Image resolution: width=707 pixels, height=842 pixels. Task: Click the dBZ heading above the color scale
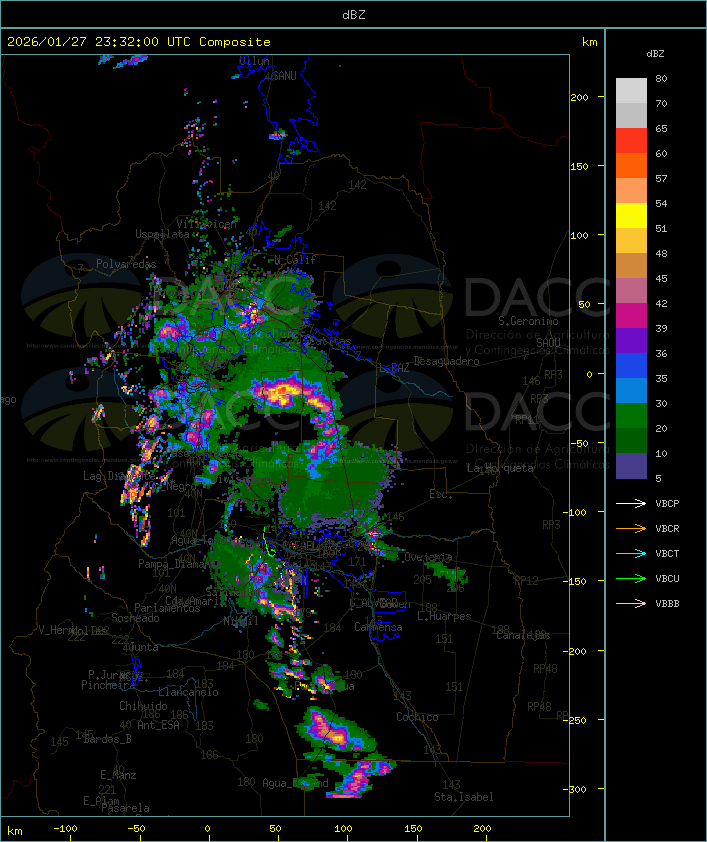(655, 54)
